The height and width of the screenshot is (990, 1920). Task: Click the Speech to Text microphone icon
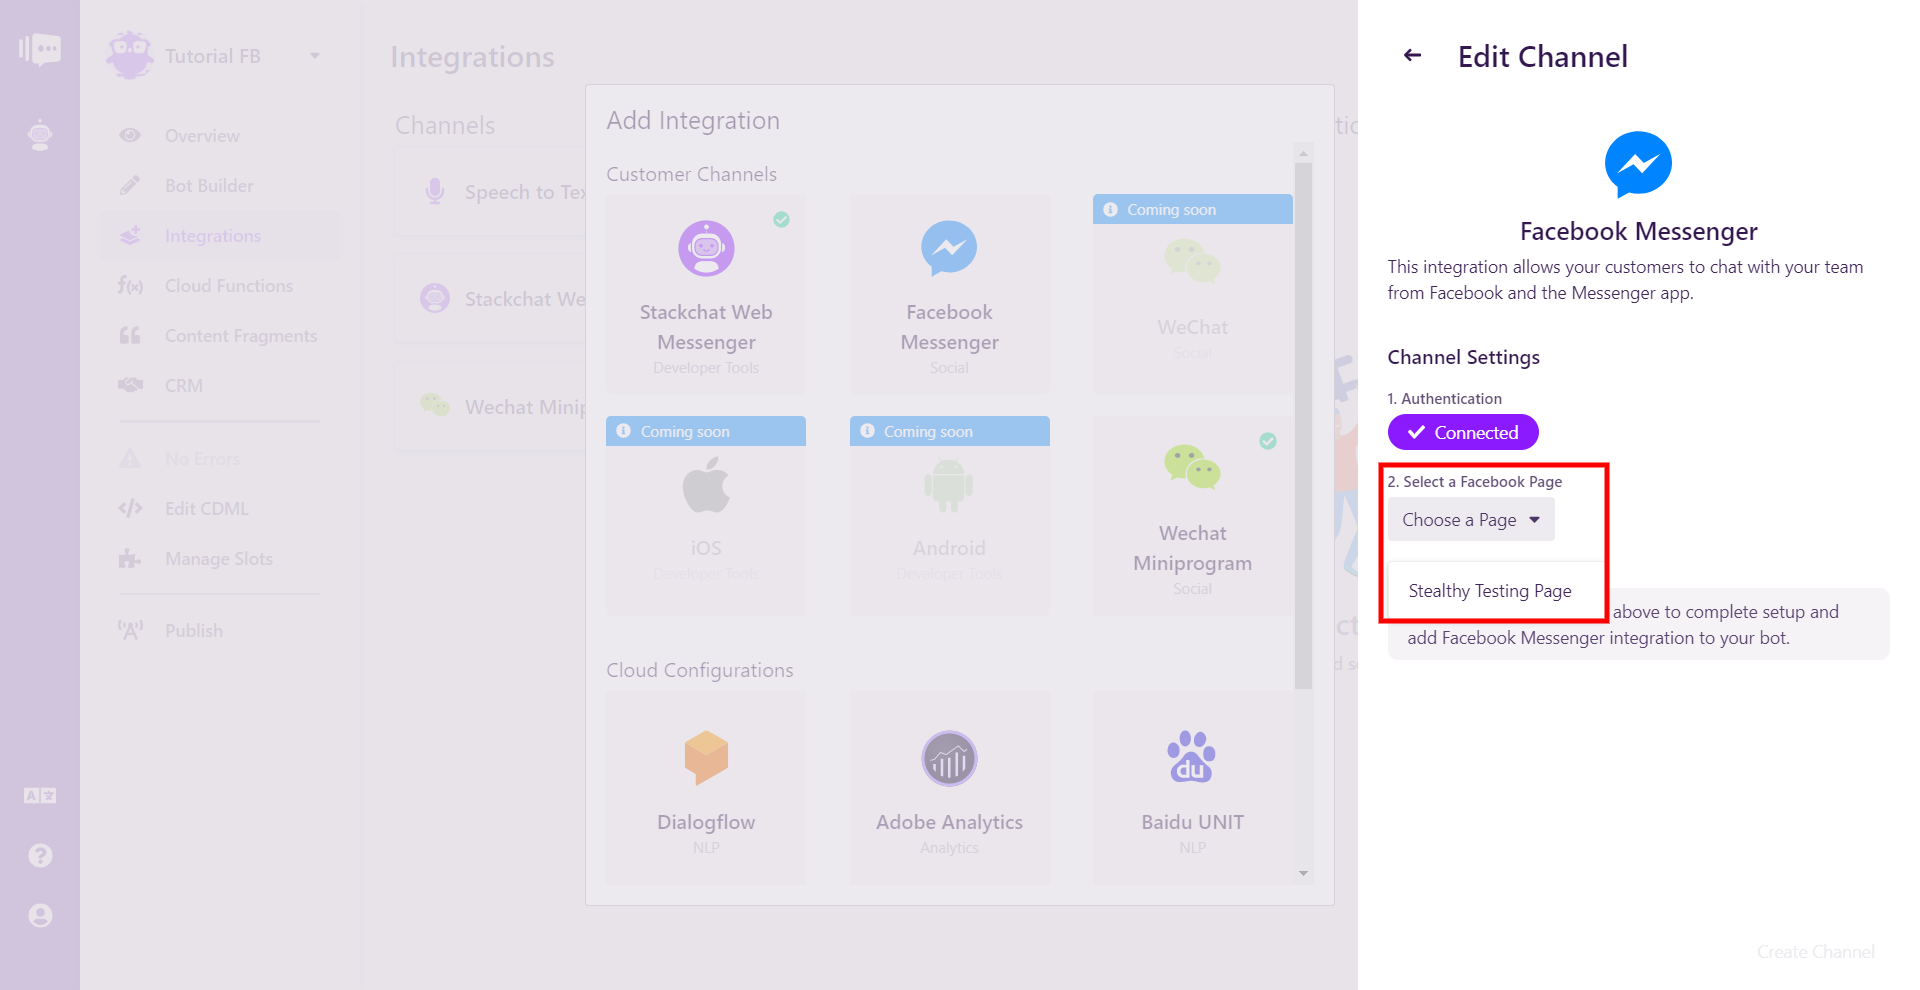[434, 191]
